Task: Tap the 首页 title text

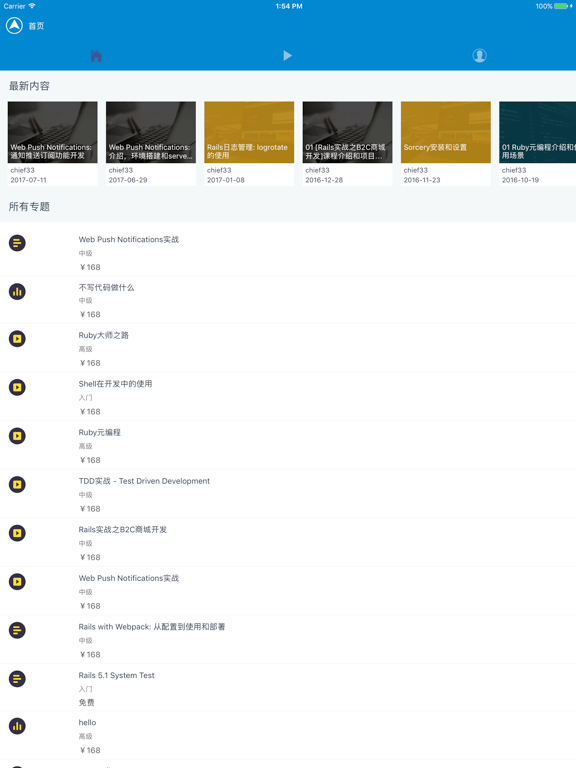Action: coord(36,26)
